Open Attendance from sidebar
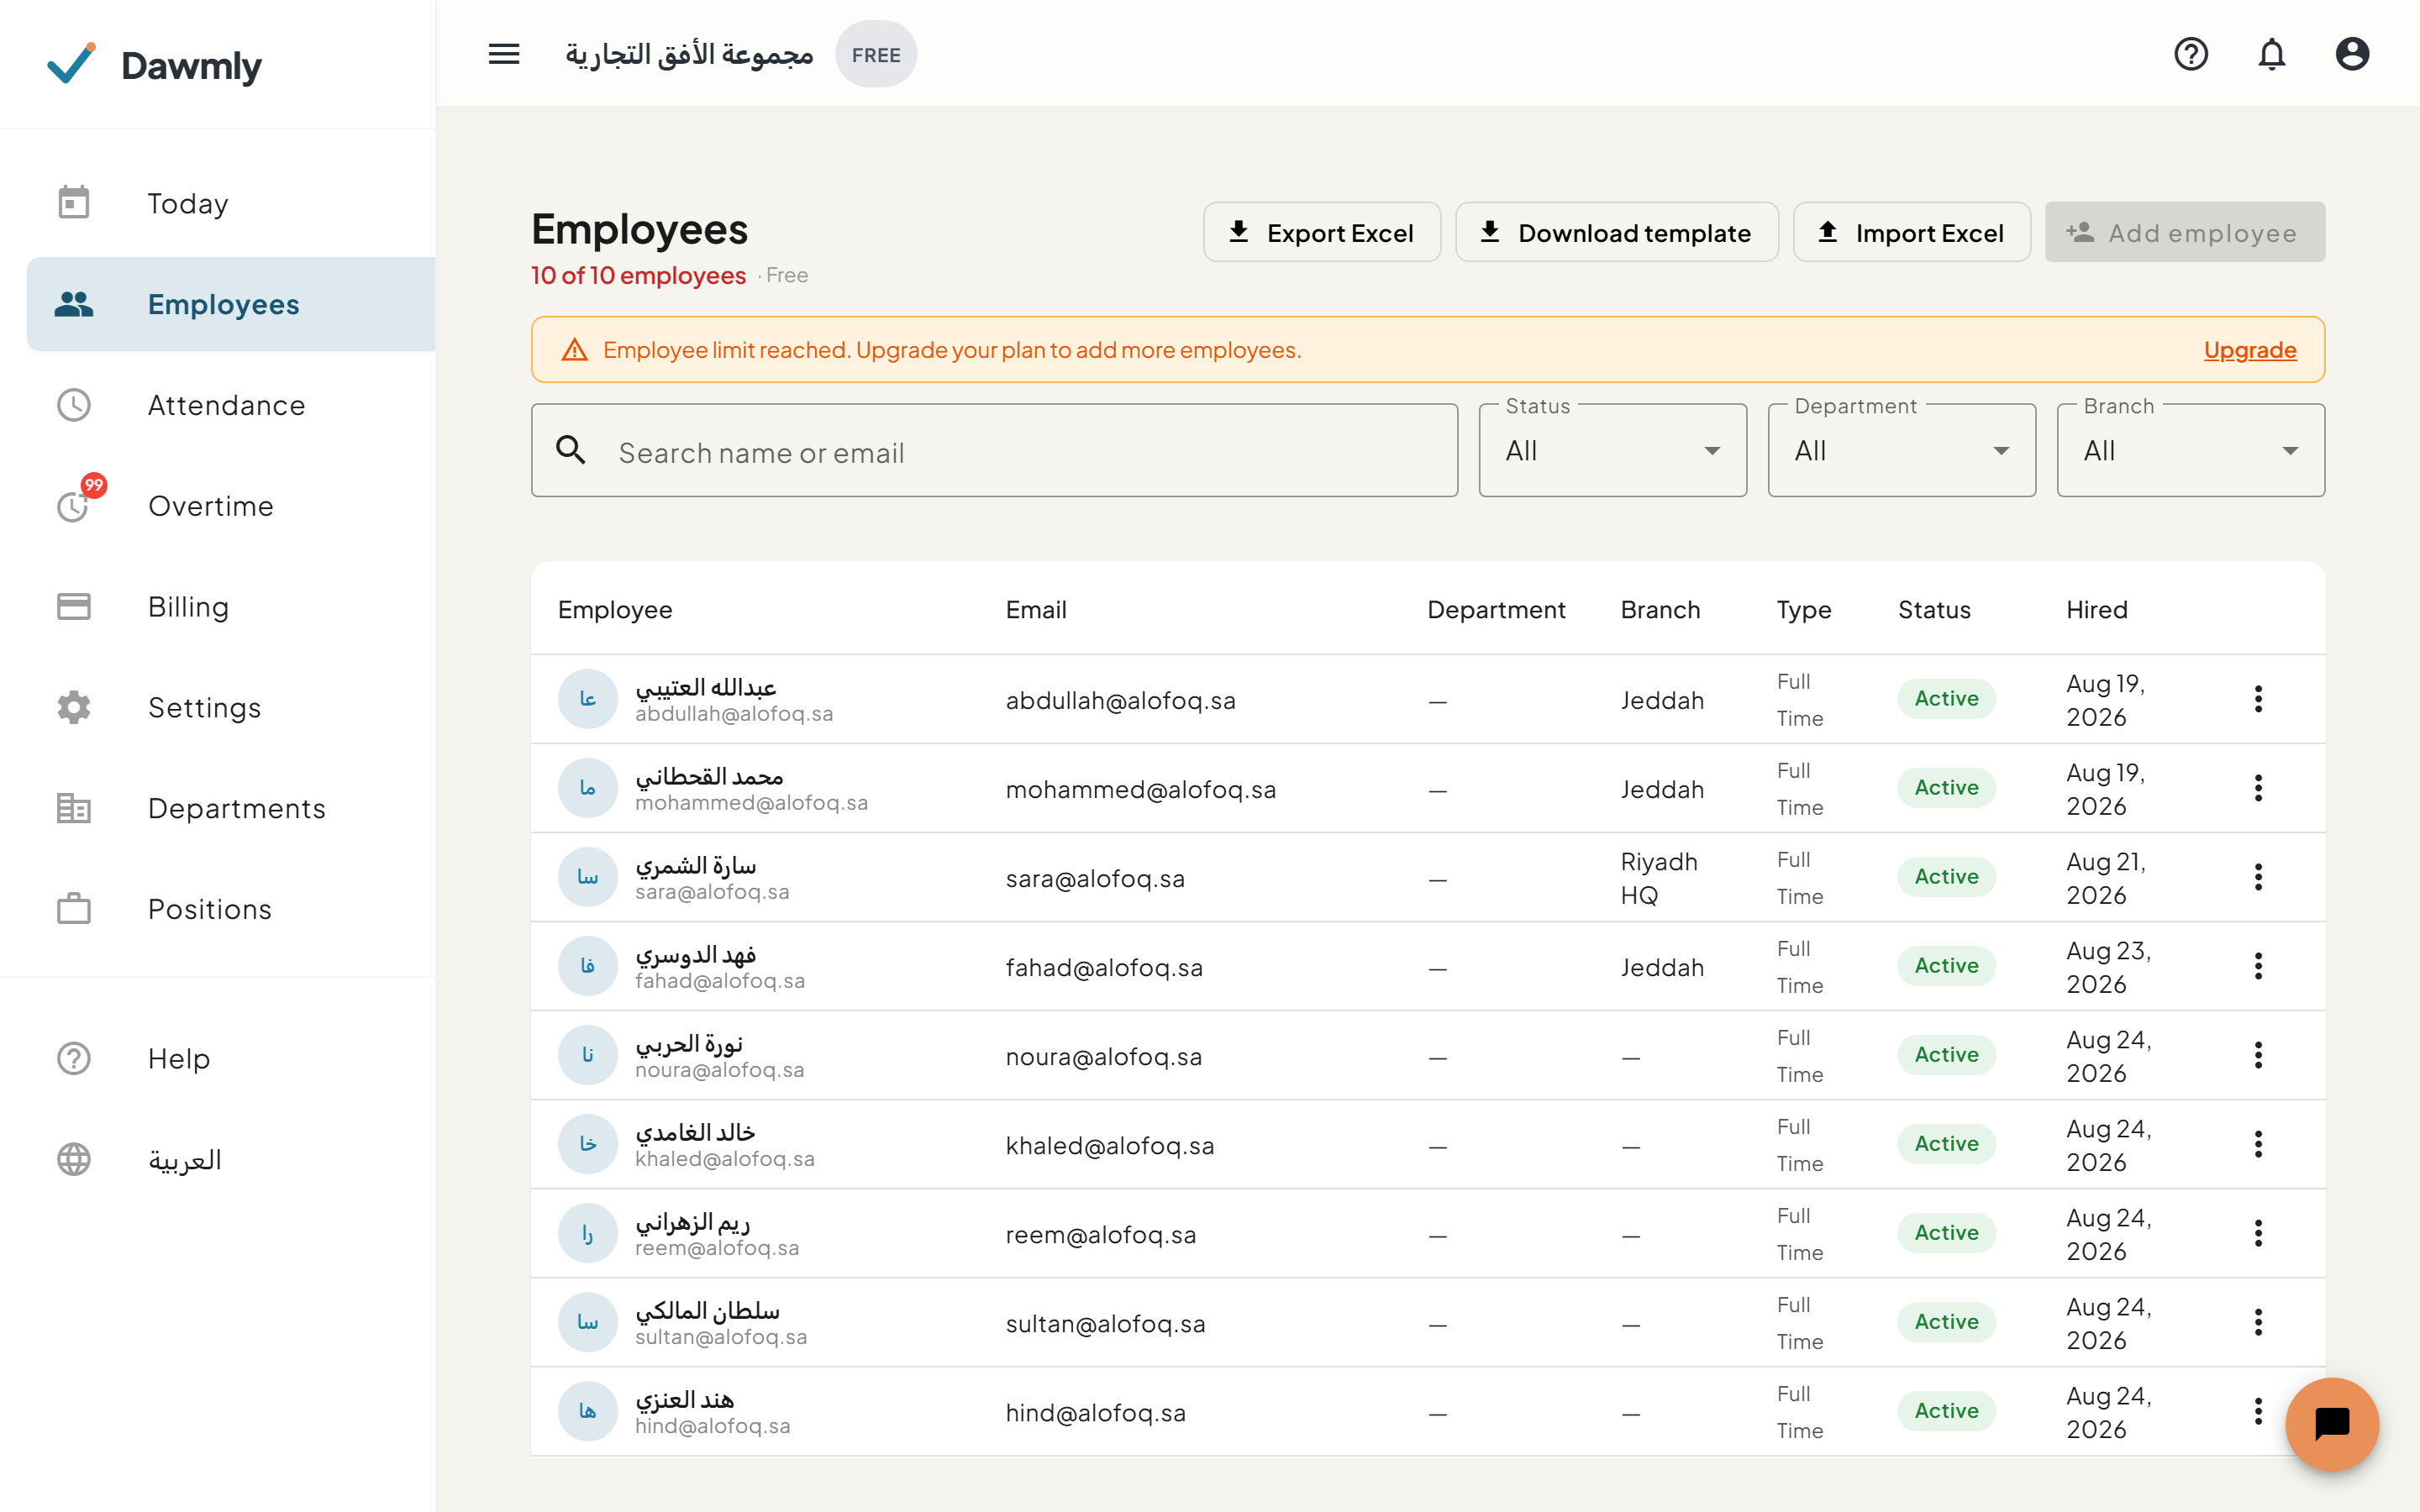The image size is (2420, 1512). 231,405
